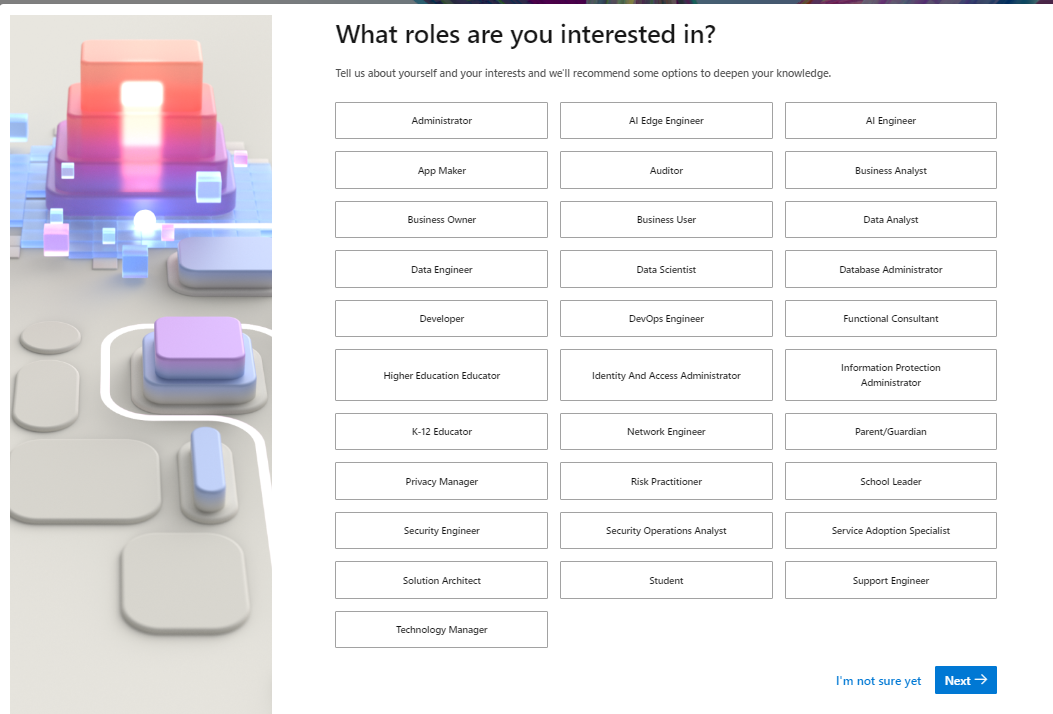Screen dimensions: 1053x714
Task: Toggle the Solution Architect role
Action: click(x=441, y=580)
